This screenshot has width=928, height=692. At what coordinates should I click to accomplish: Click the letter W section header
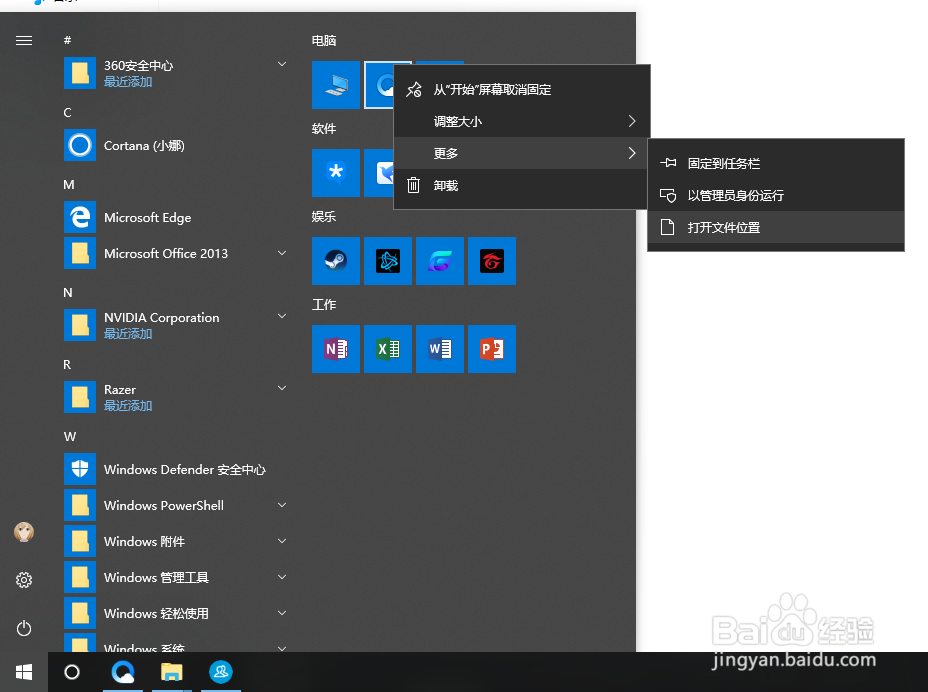70,437
